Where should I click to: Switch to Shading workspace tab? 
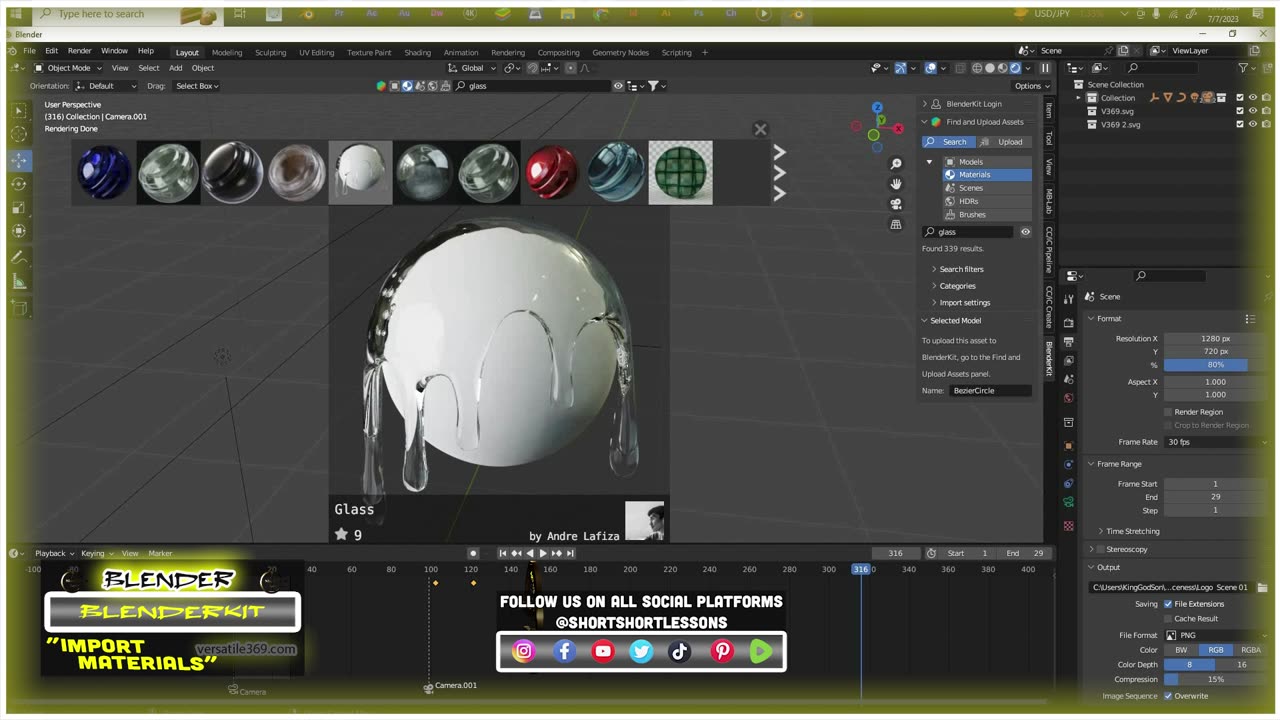point(418,52)
